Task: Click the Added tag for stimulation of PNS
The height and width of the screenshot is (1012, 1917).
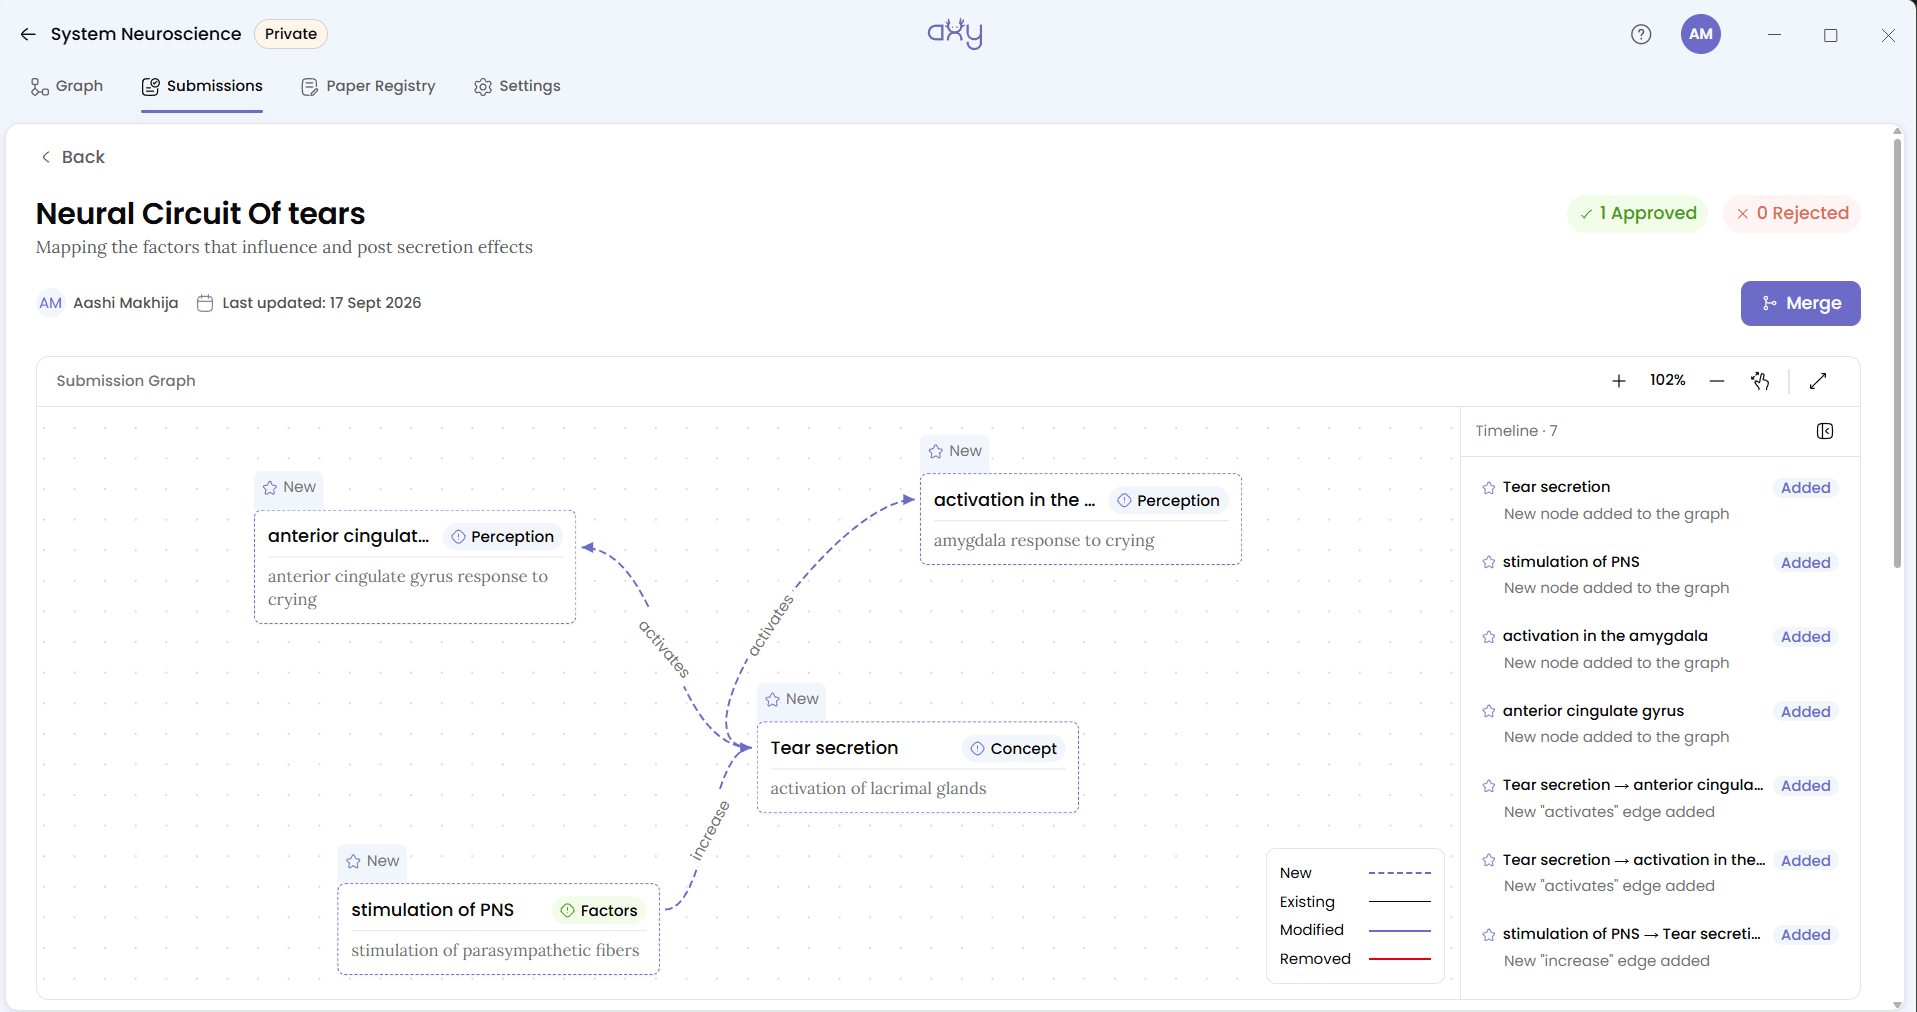Action: pos(1805,563)
